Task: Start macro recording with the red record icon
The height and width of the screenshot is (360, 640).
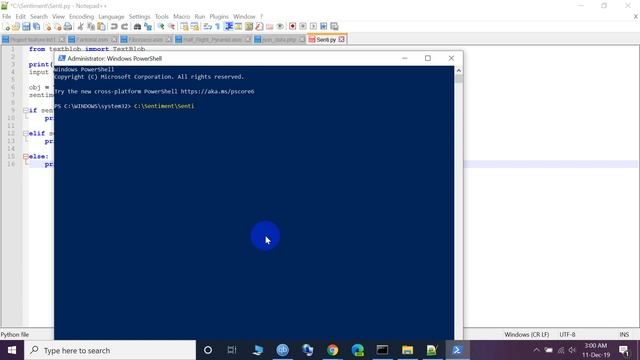Action: pos(292,27)
